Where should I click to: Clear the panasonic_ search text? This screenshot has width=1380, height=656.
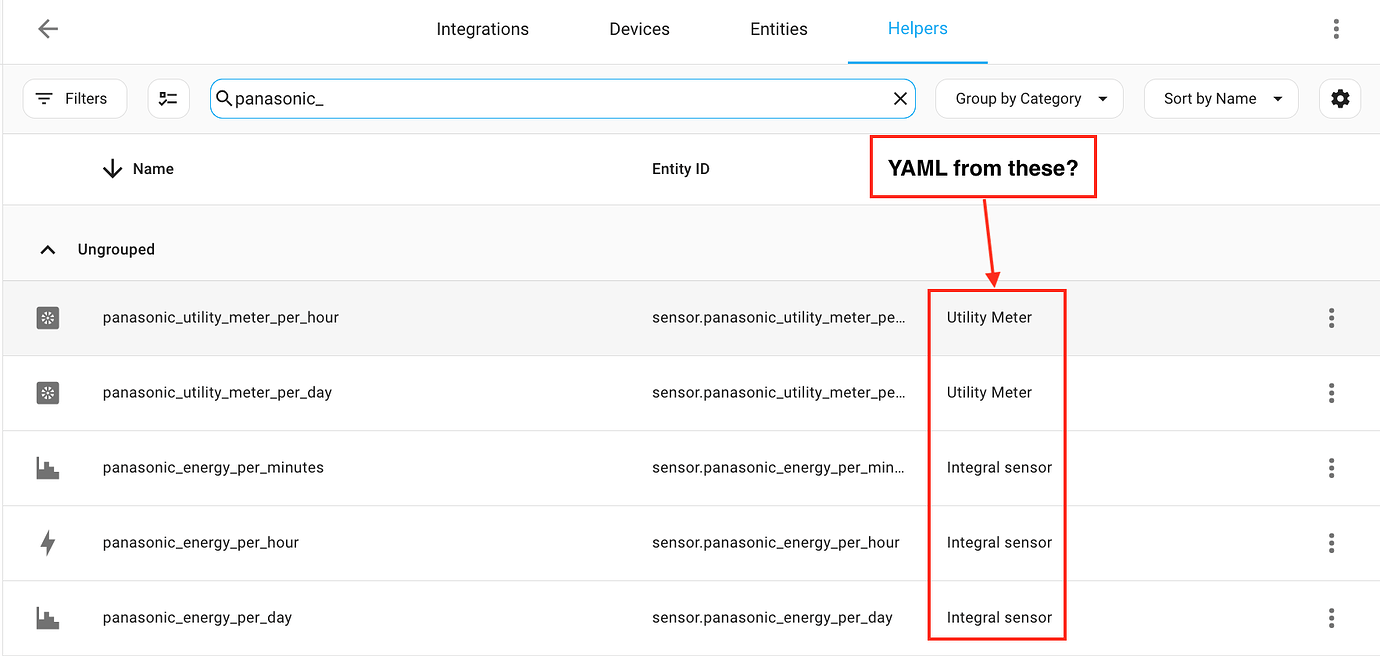point(900,98)
